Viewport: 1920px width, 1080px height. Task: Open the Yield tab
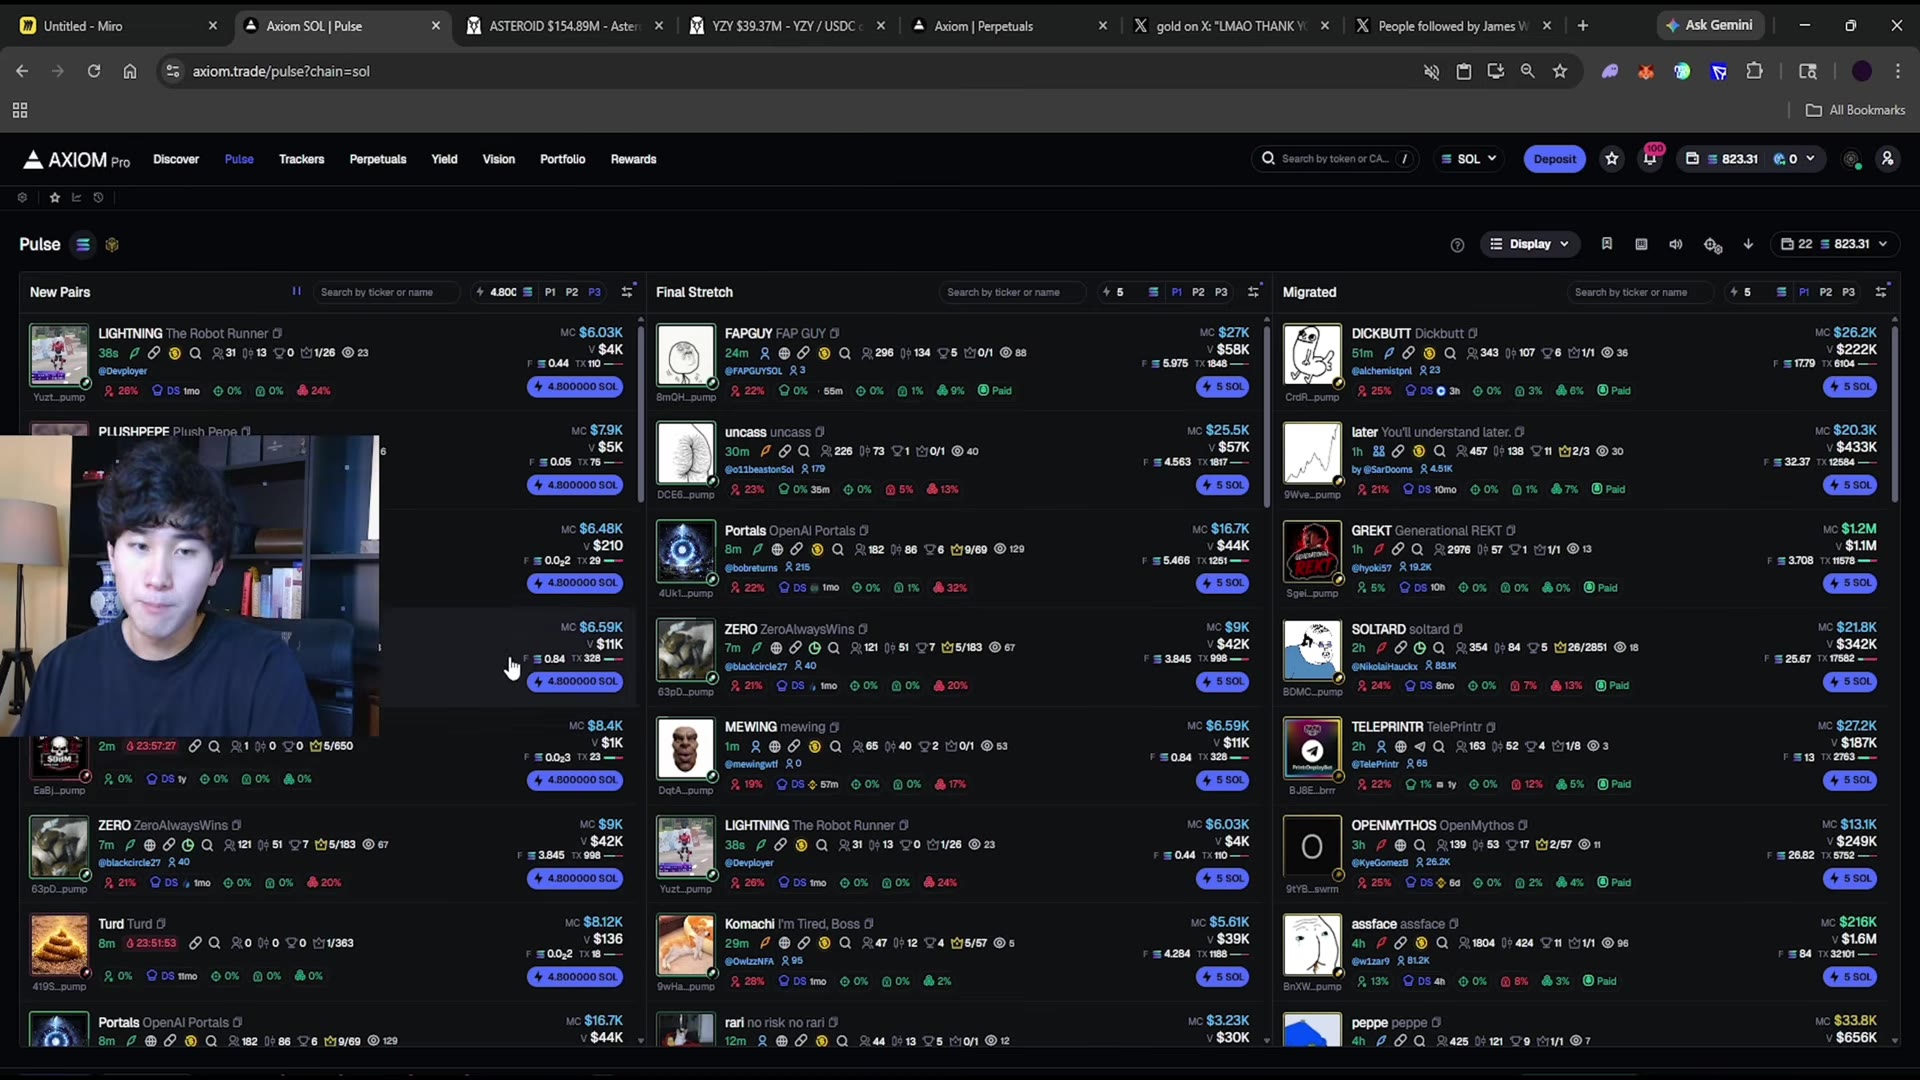[444, 159]
